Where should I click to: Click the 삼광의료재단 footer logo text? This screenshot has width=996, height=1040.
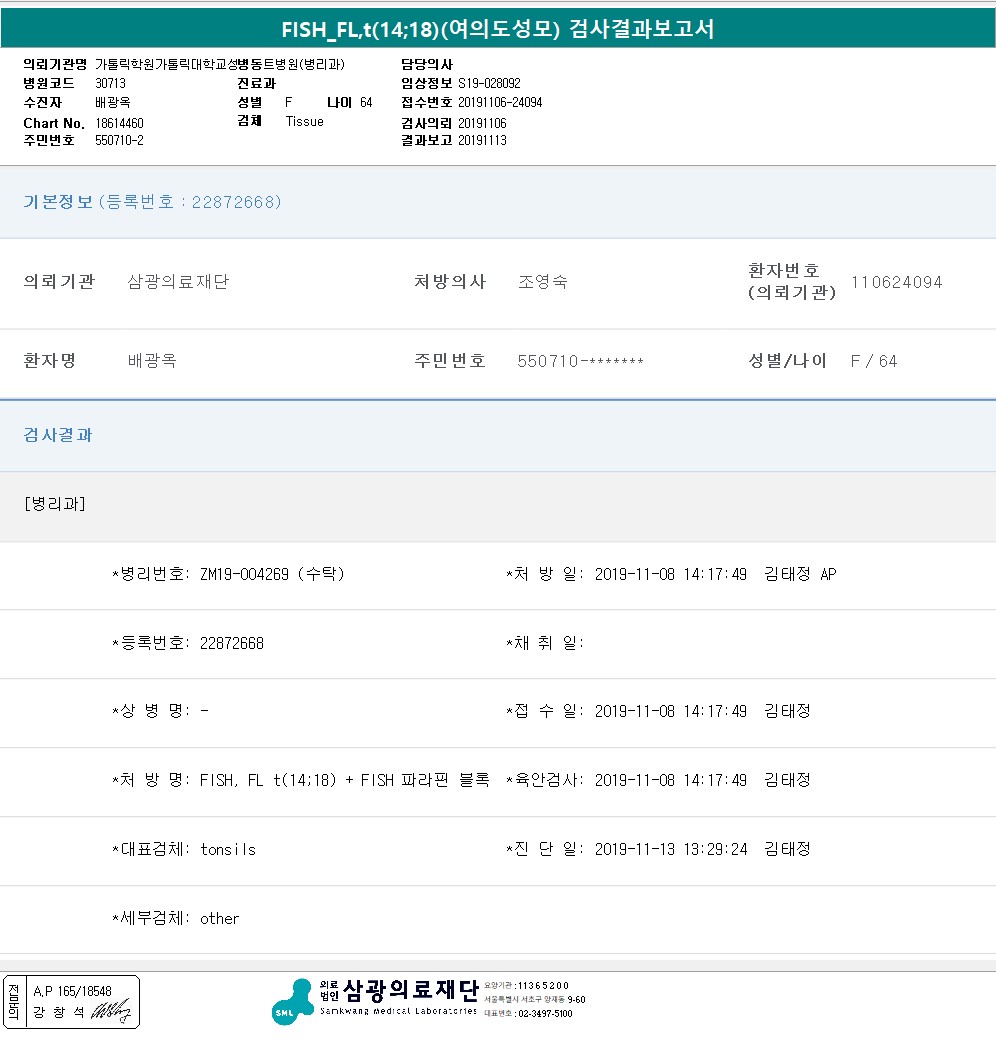click(x=410, y=990)
